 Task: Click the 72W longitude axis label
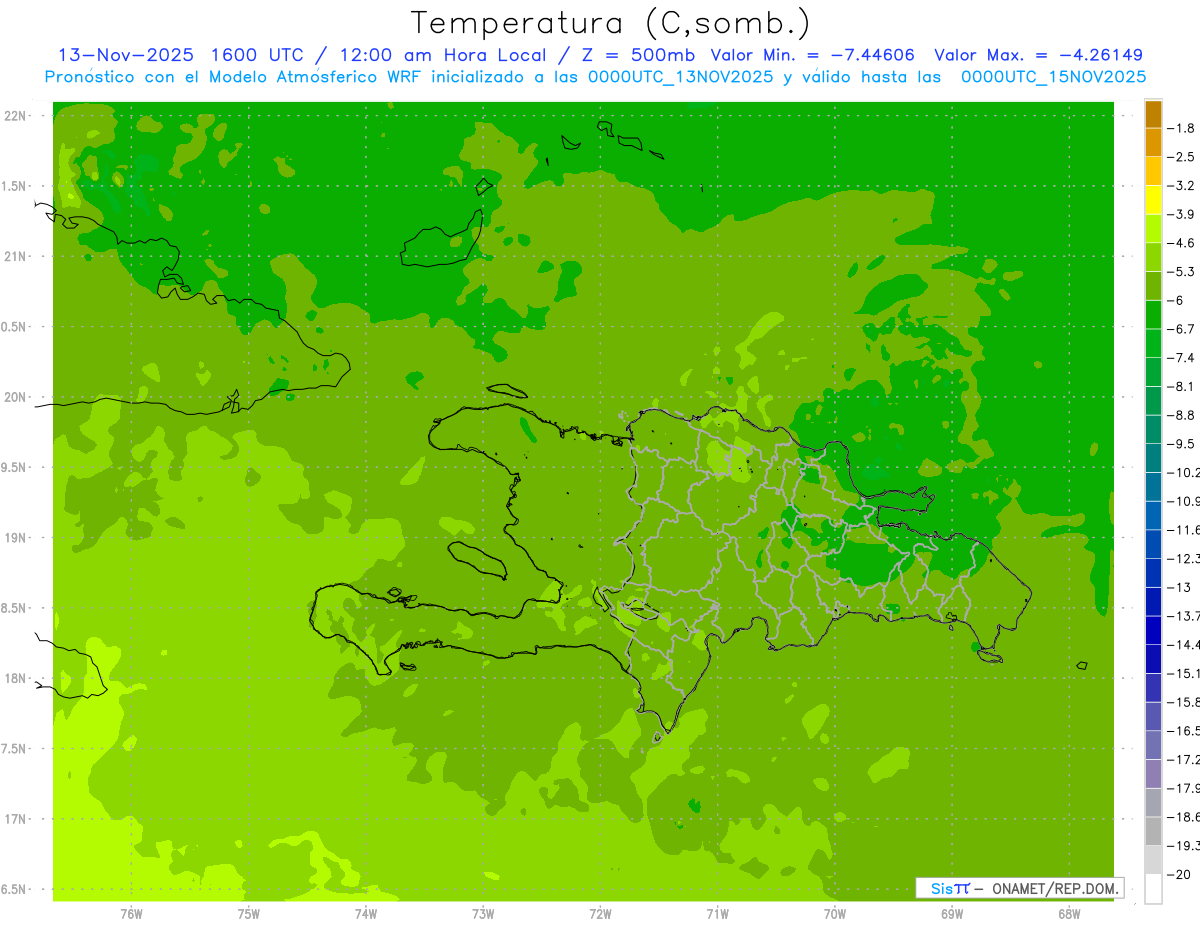[600, 914]
